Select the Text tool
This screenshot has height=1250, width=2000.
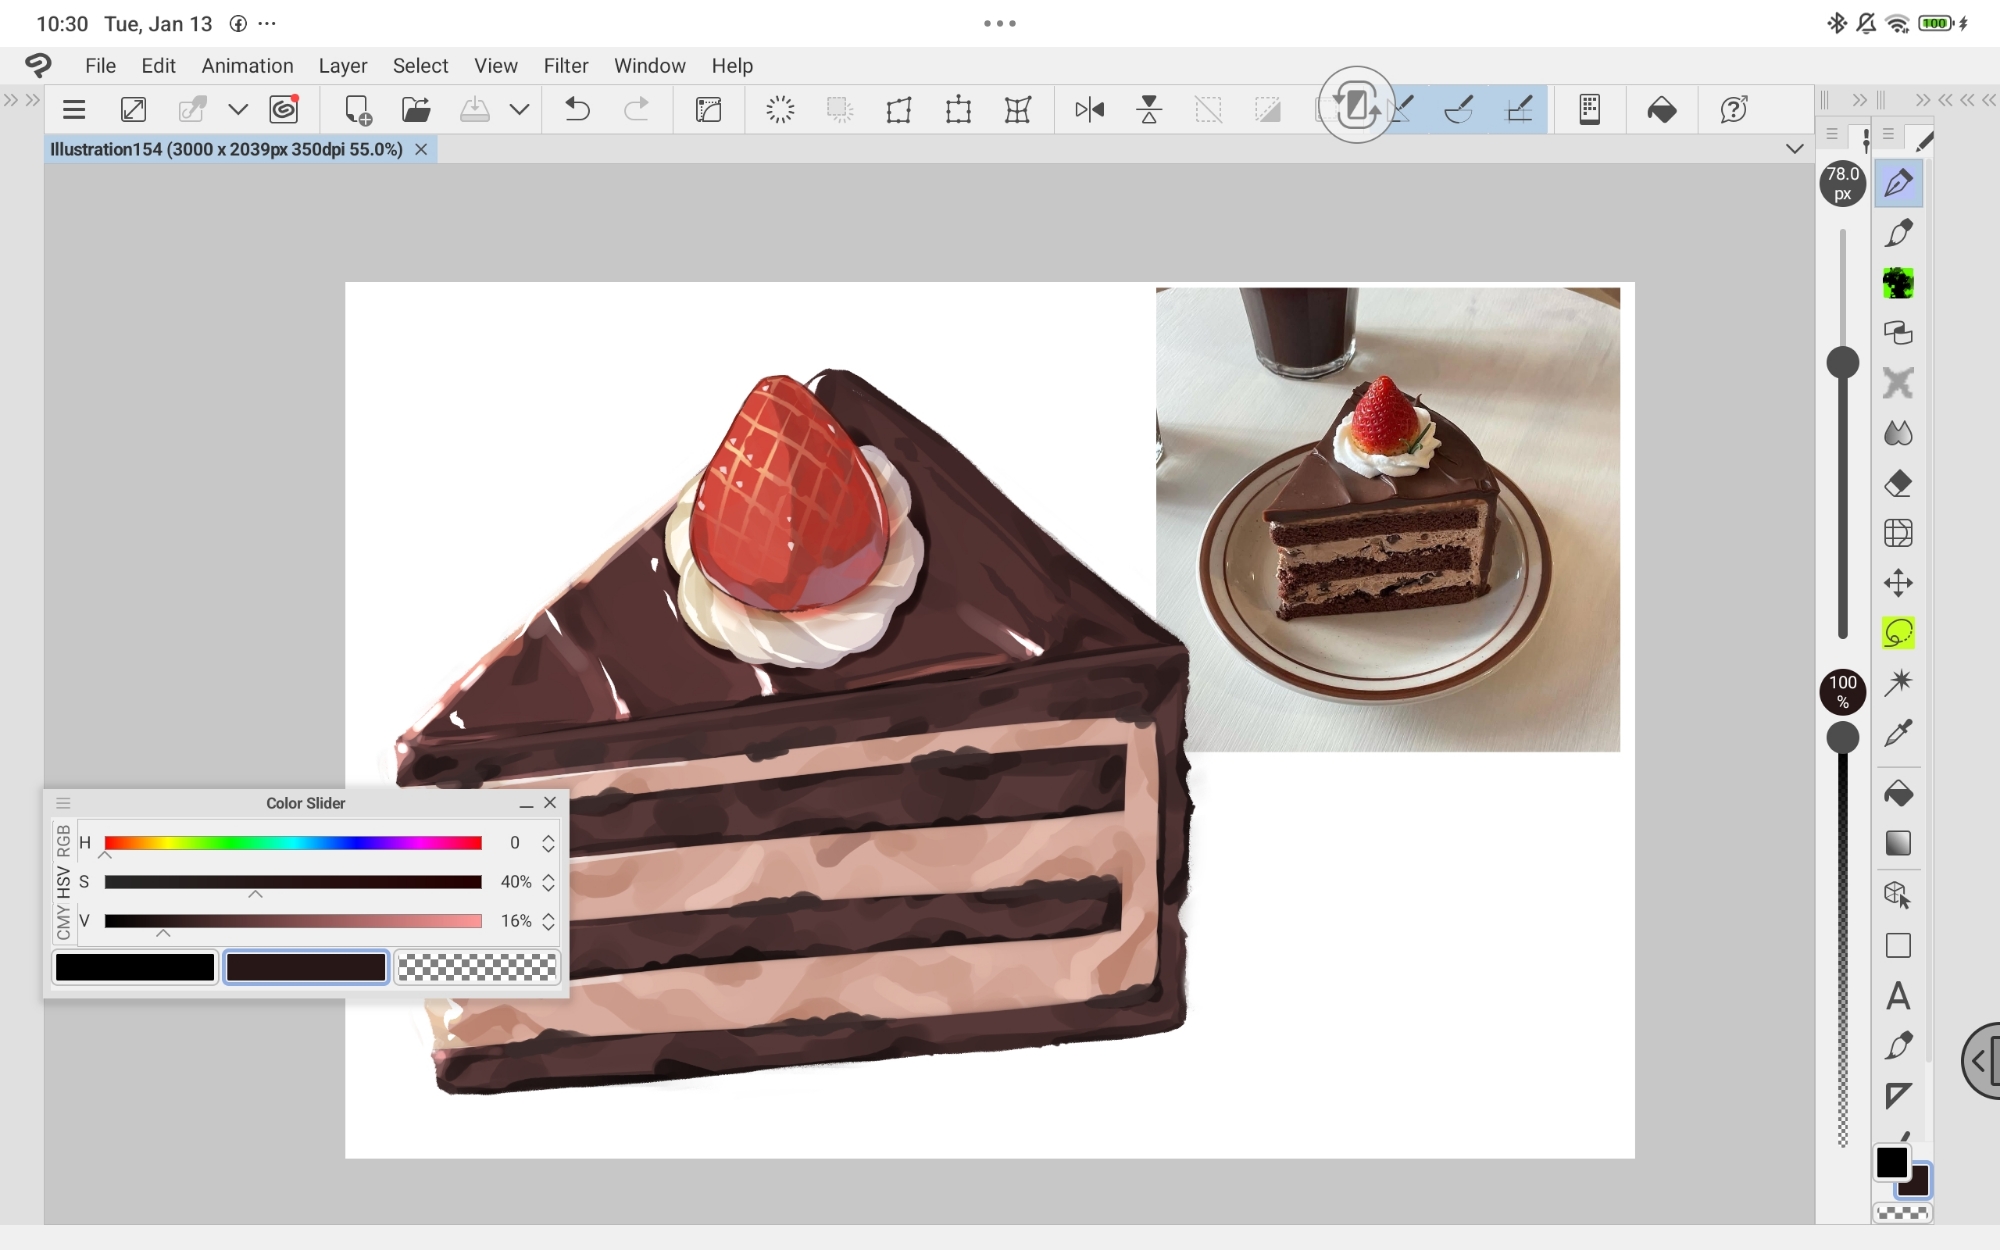[x=1897, y=996]
